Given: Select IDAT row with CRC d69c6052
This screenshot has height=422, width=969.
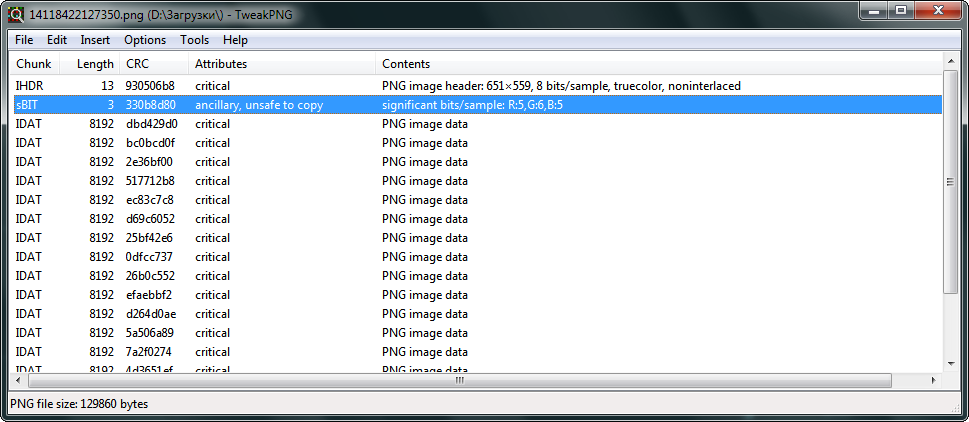Looking at the screenshot, I should (x=476, y=219).
